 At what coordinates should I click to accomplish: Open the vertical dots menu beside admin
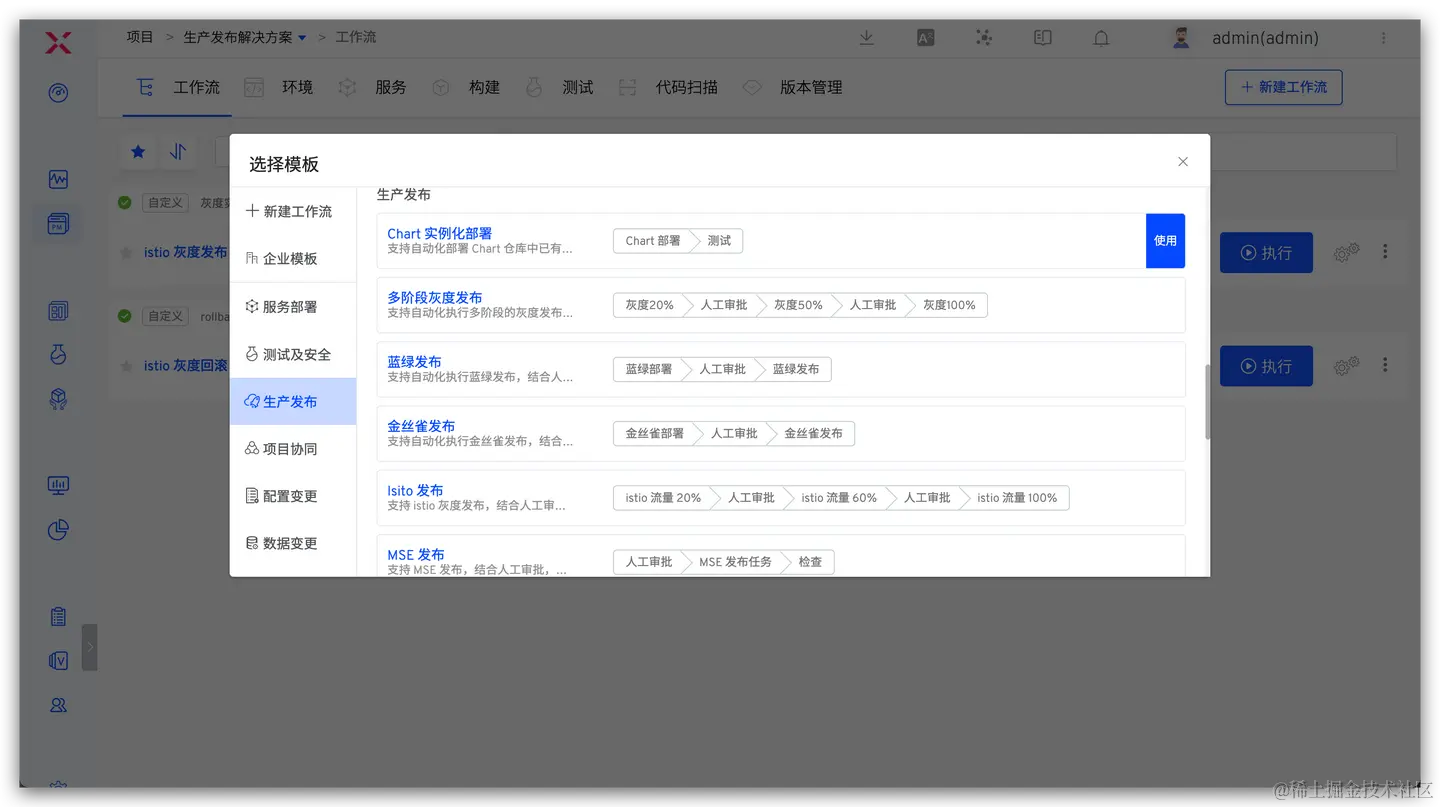pyautogui.click(x=1384, y=38)
